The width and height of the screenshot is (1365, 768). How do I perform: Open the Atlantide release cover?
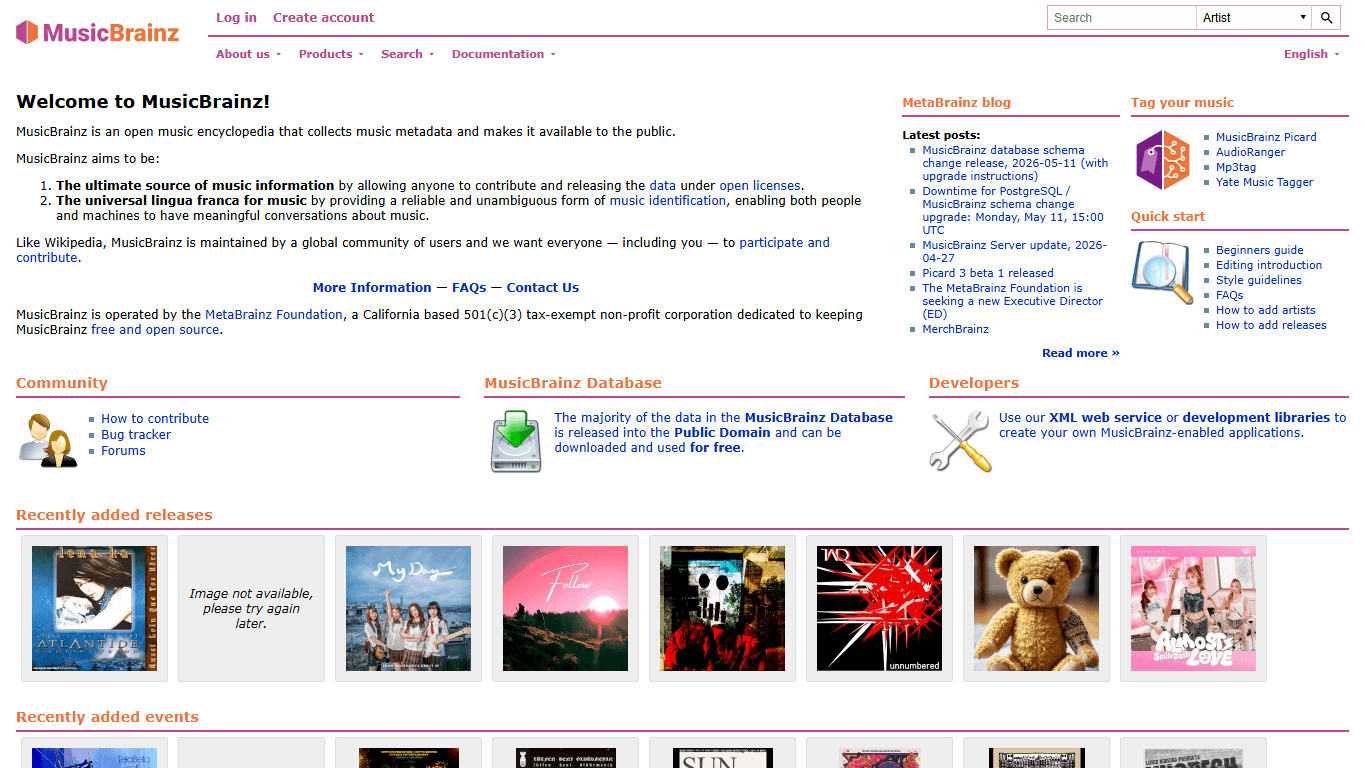pyautogui.click(x=94, y=608)
